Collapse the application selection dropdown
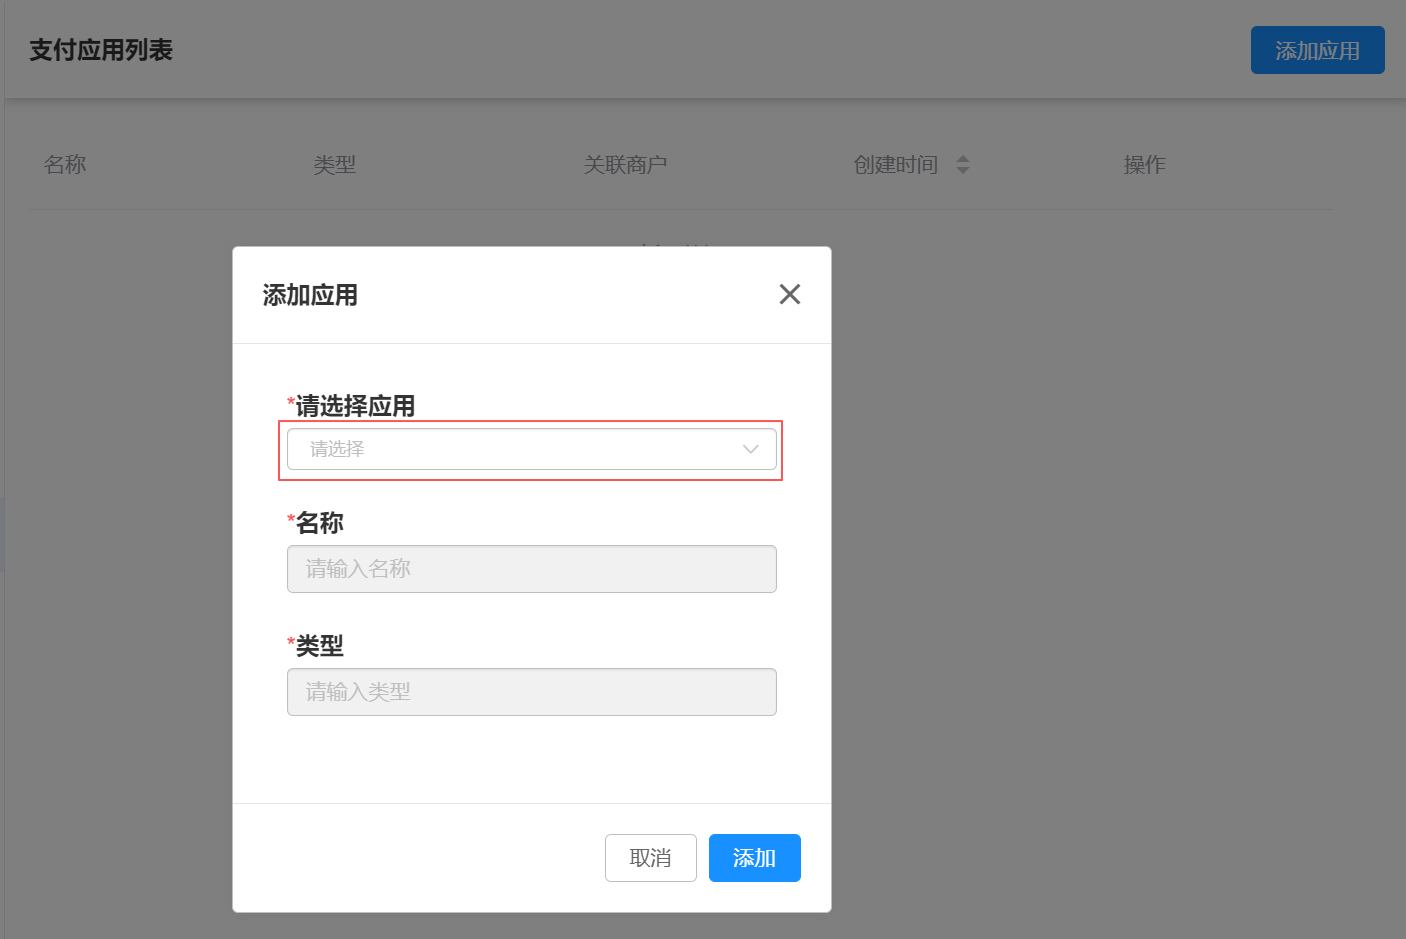 pyautogui.click(x=750, y=449)
